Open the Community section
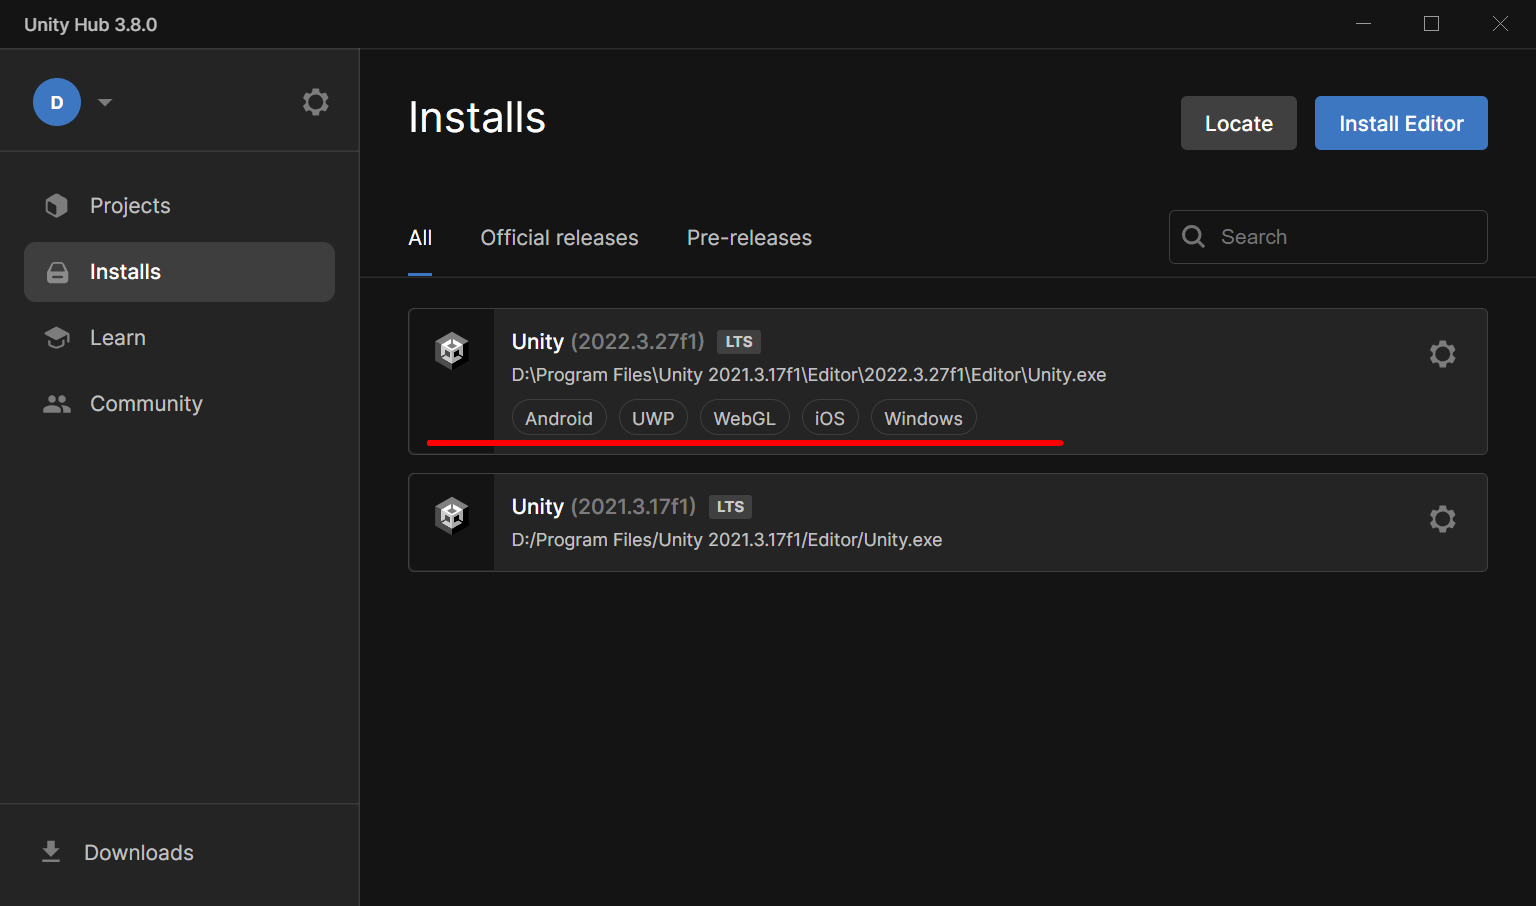Screen dimensions: 1536x906 pos(179,404)
